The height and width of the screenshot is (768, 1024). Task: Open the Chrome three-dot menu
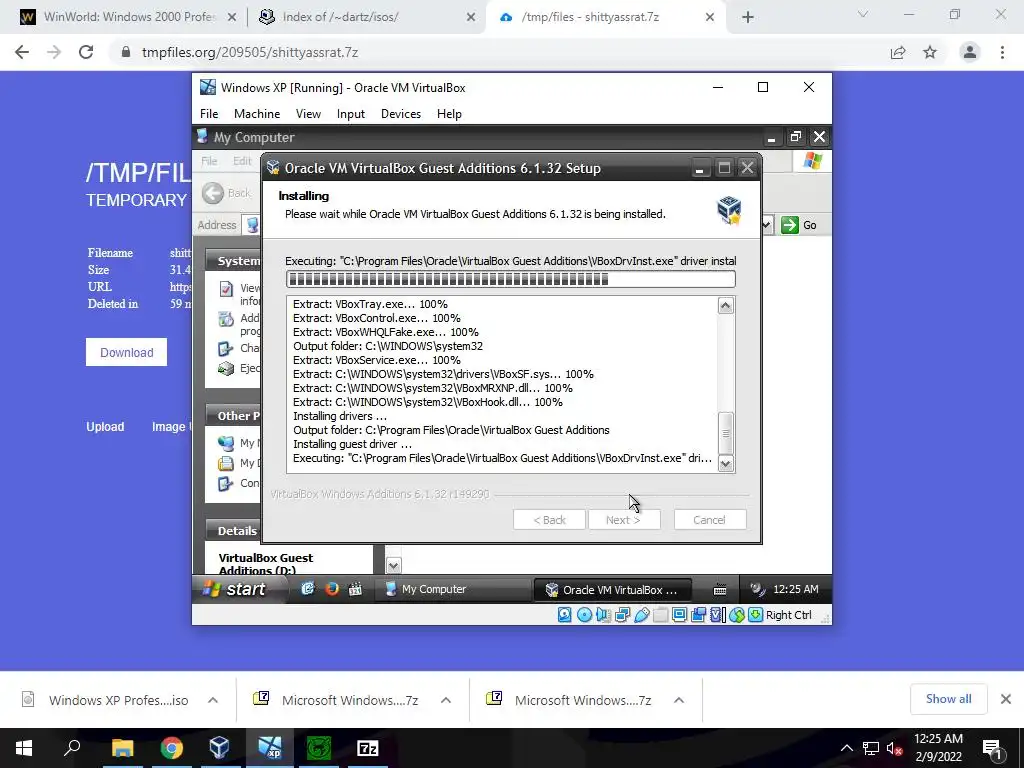[x=1002, y=52]
